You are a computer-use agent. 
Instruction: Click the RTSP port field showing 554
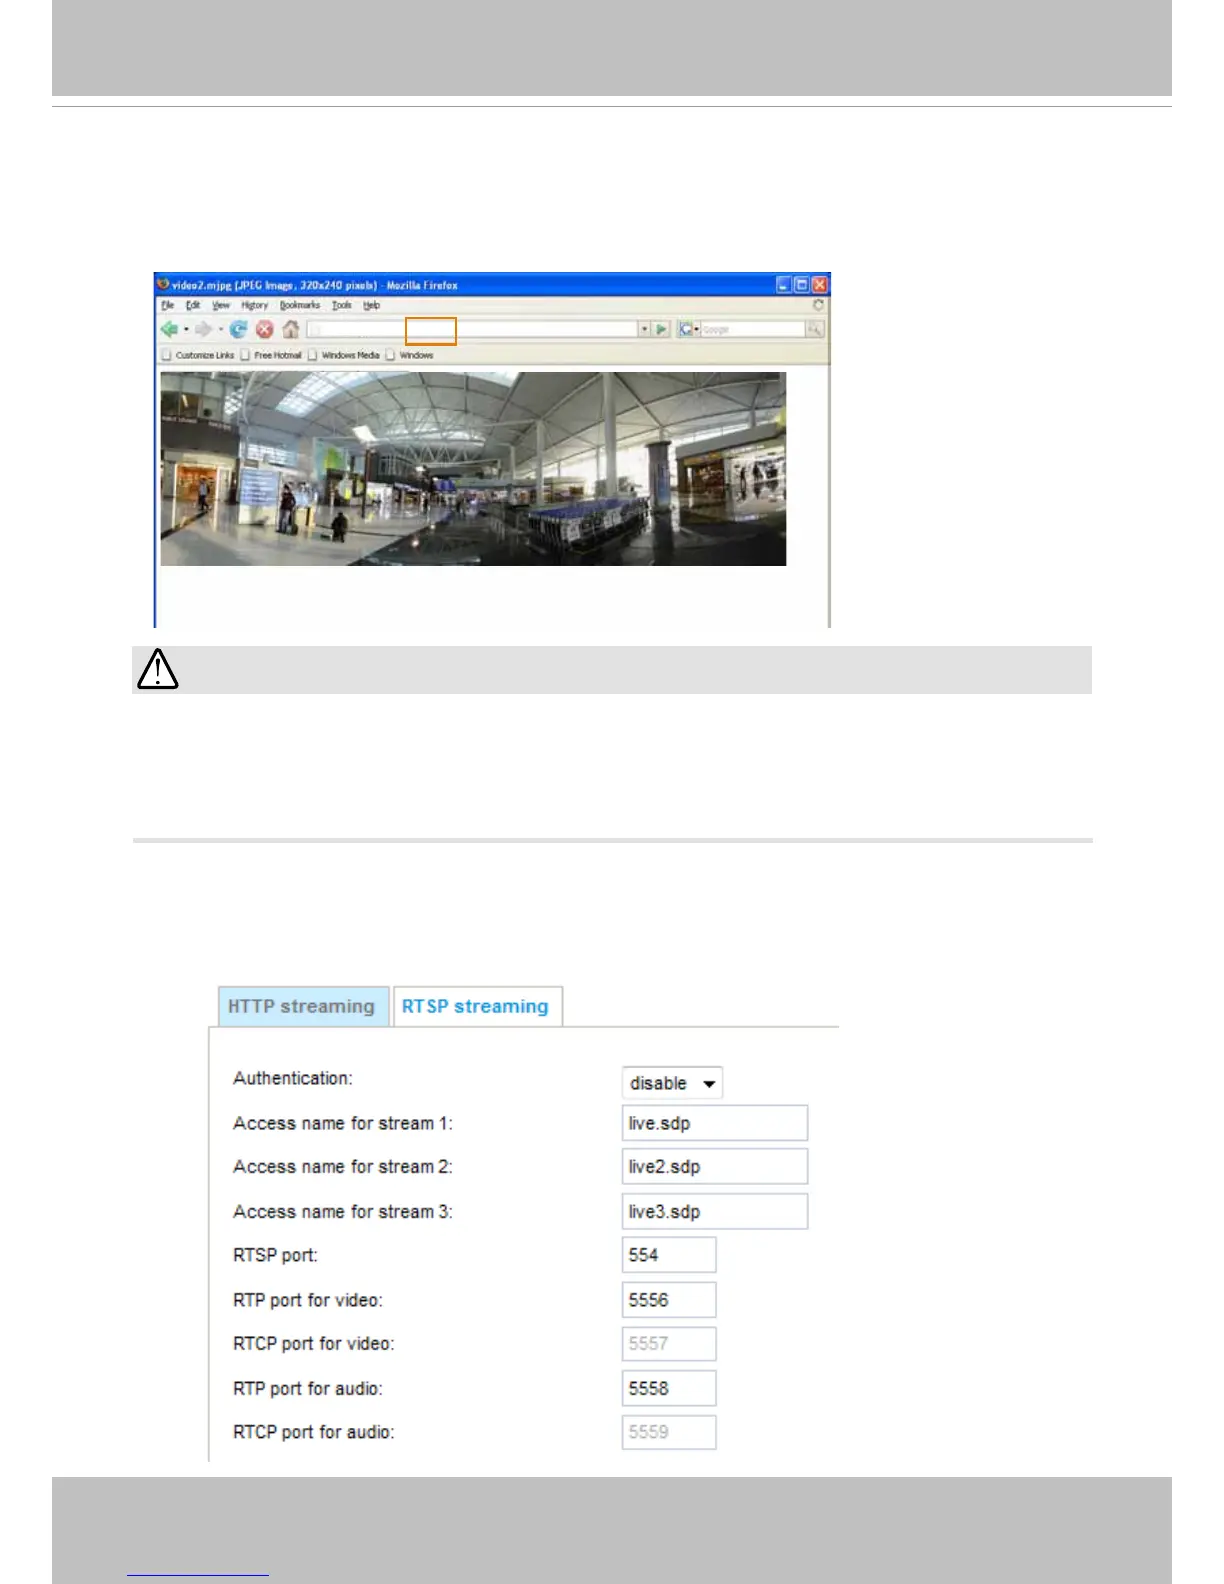tap(669, 1255)
